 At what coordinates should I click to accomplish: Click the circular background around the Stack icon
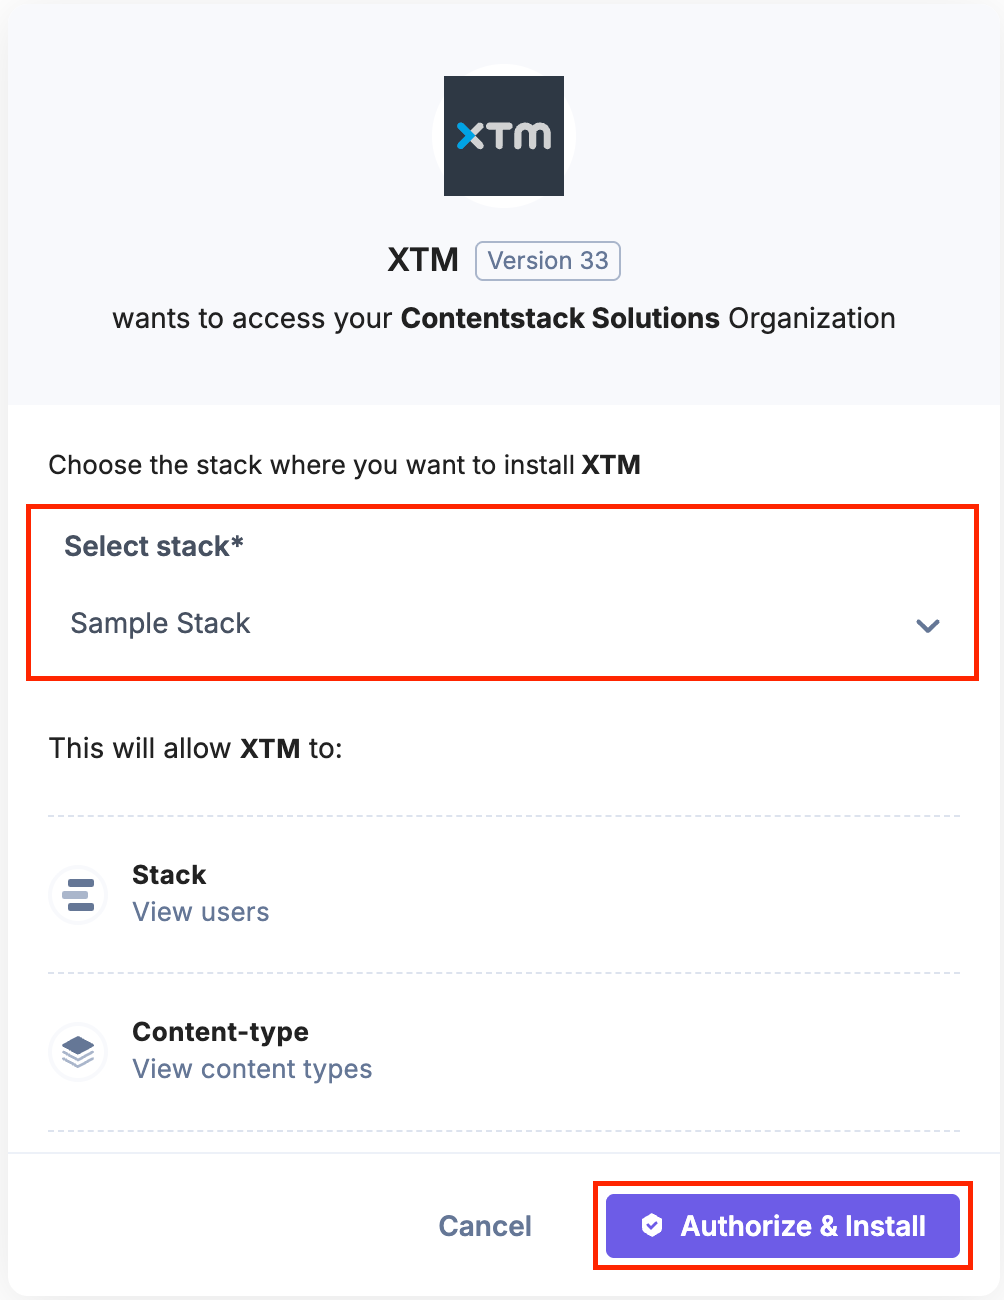pyautogui.click(x=78, y=895)
